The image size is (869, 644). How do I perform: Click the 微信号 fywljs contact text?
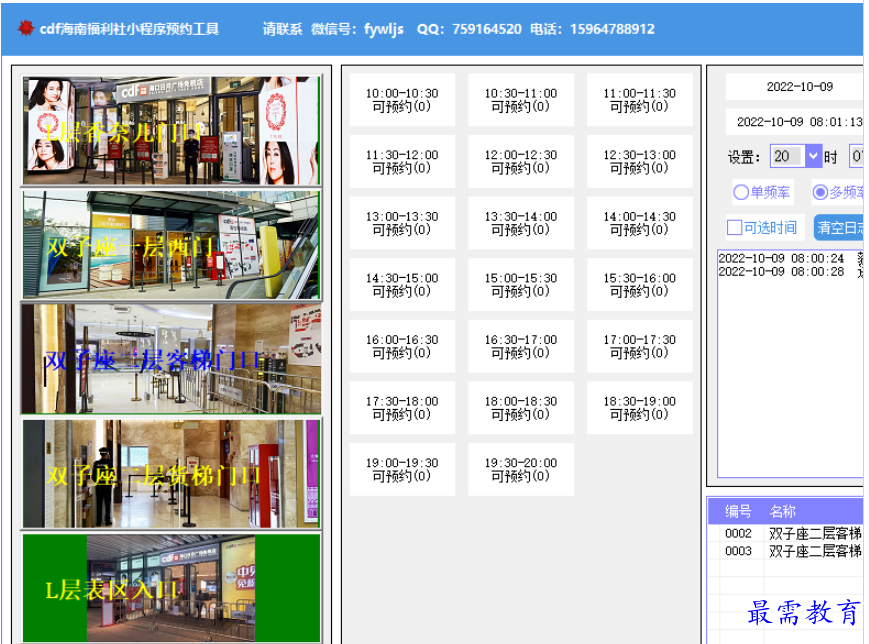[x=357, y=29]
